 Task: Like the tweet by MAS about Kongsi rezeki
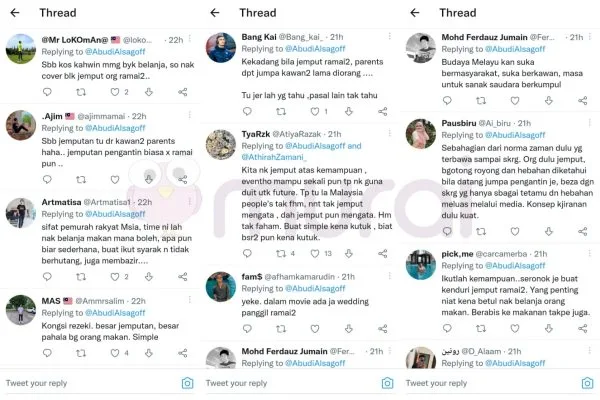point(115,353)
